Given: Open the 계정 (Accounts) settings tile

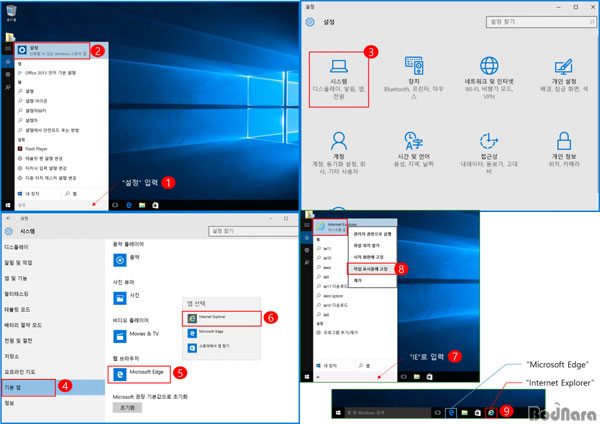Looking at the screenshot, I should [341, 148].
